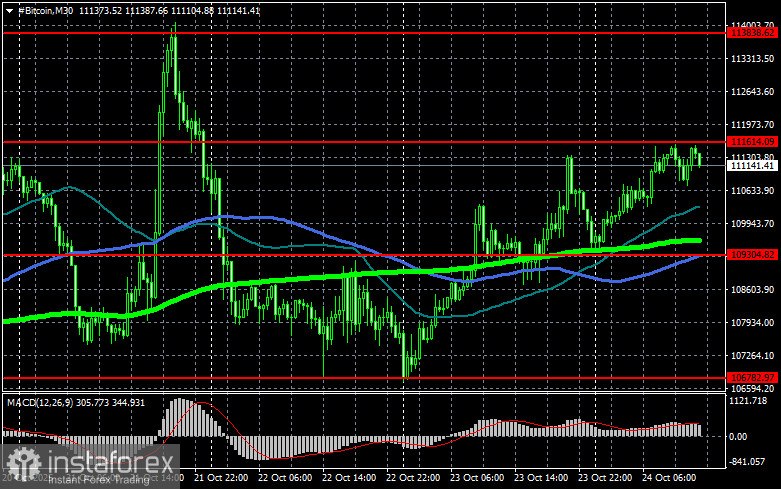Screen dimensions: 781x489
Task: Select the 111141.41 current price label
Action: coord(752,166)
